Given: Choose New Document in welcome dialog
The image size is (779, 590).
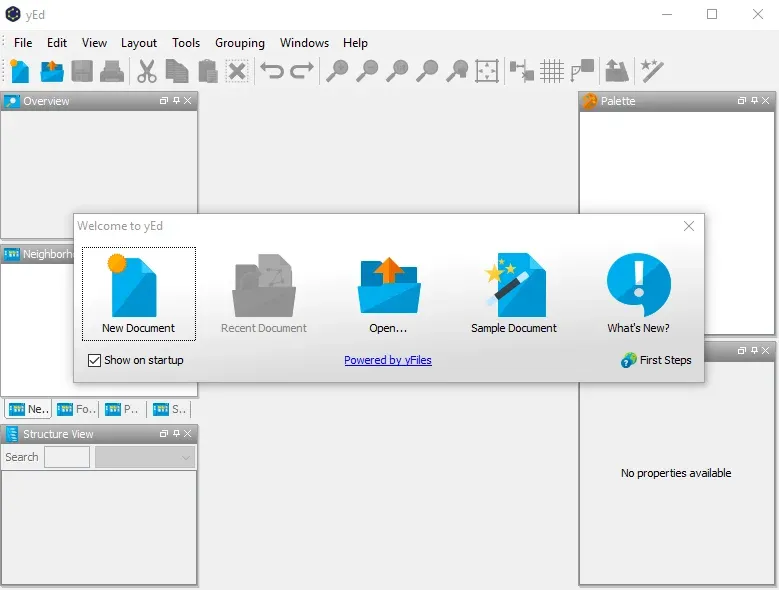Looking at the screenshot, I should [139, 294].
